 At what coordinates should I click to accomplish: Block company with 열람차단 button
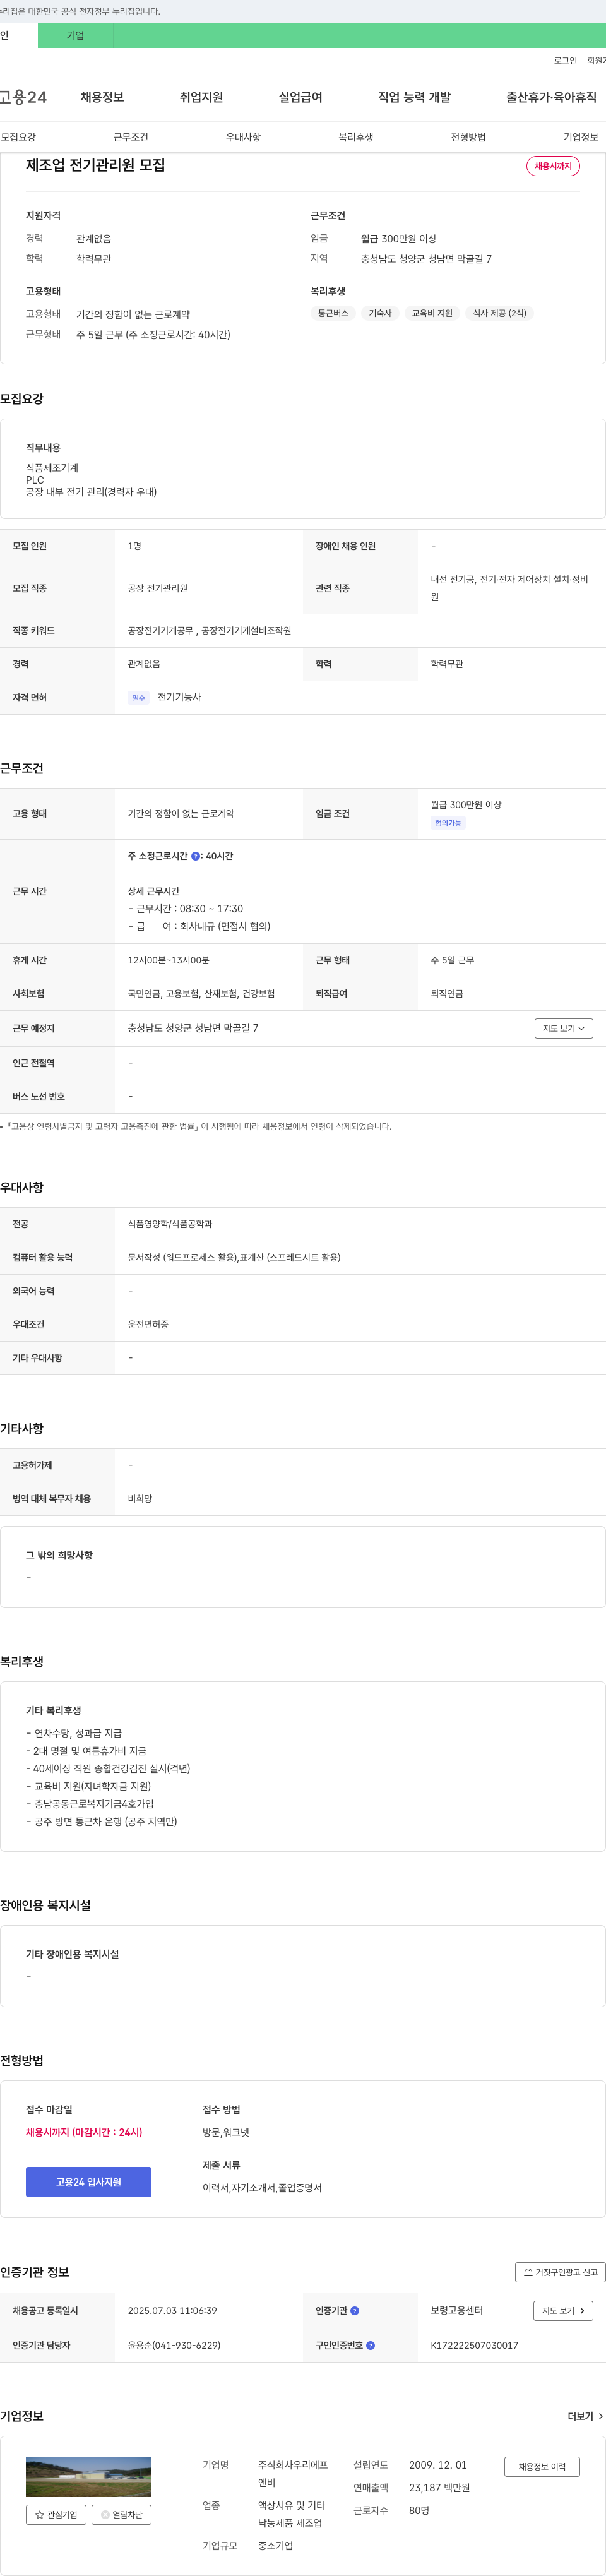121,2514
